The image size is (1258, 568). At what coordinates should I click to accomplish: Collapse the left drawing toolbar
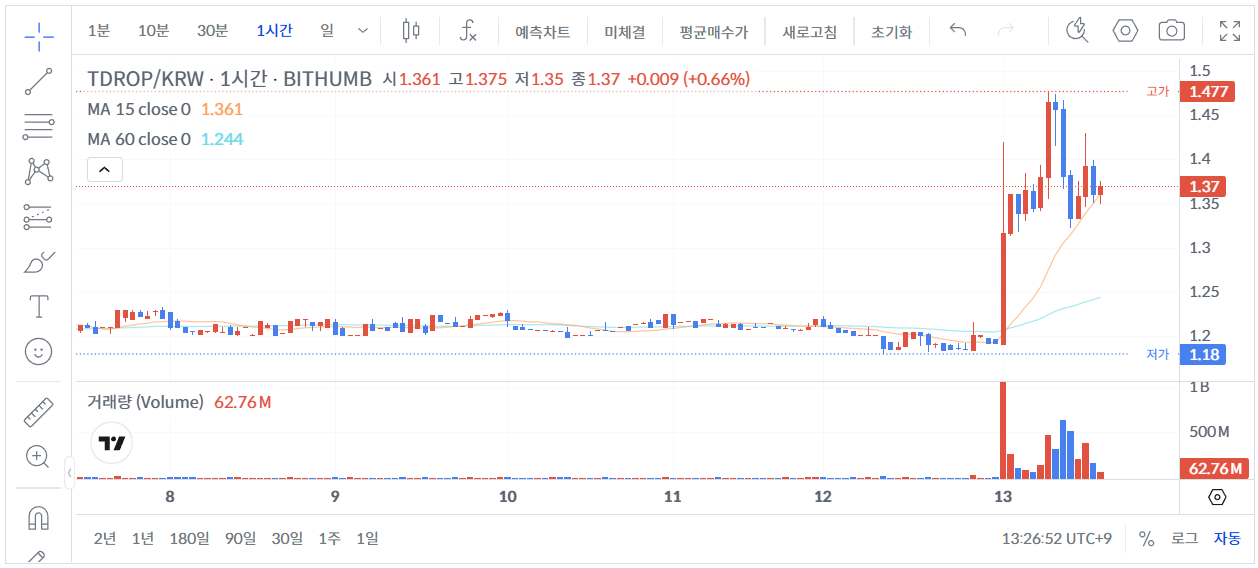[x=69, y=471]
